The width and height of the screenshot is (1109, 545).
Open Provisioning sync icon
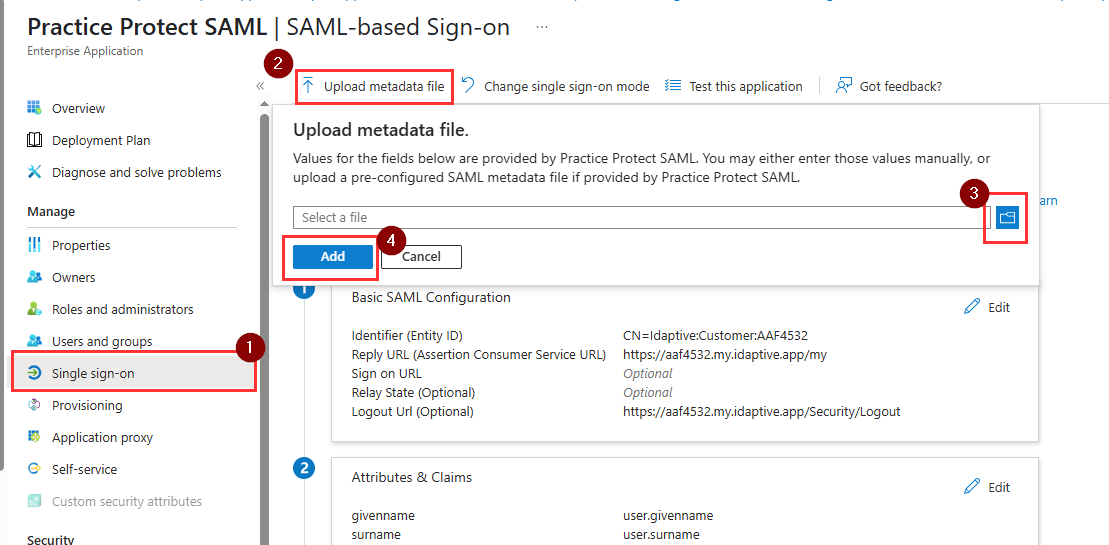click(x=34, y=405)
